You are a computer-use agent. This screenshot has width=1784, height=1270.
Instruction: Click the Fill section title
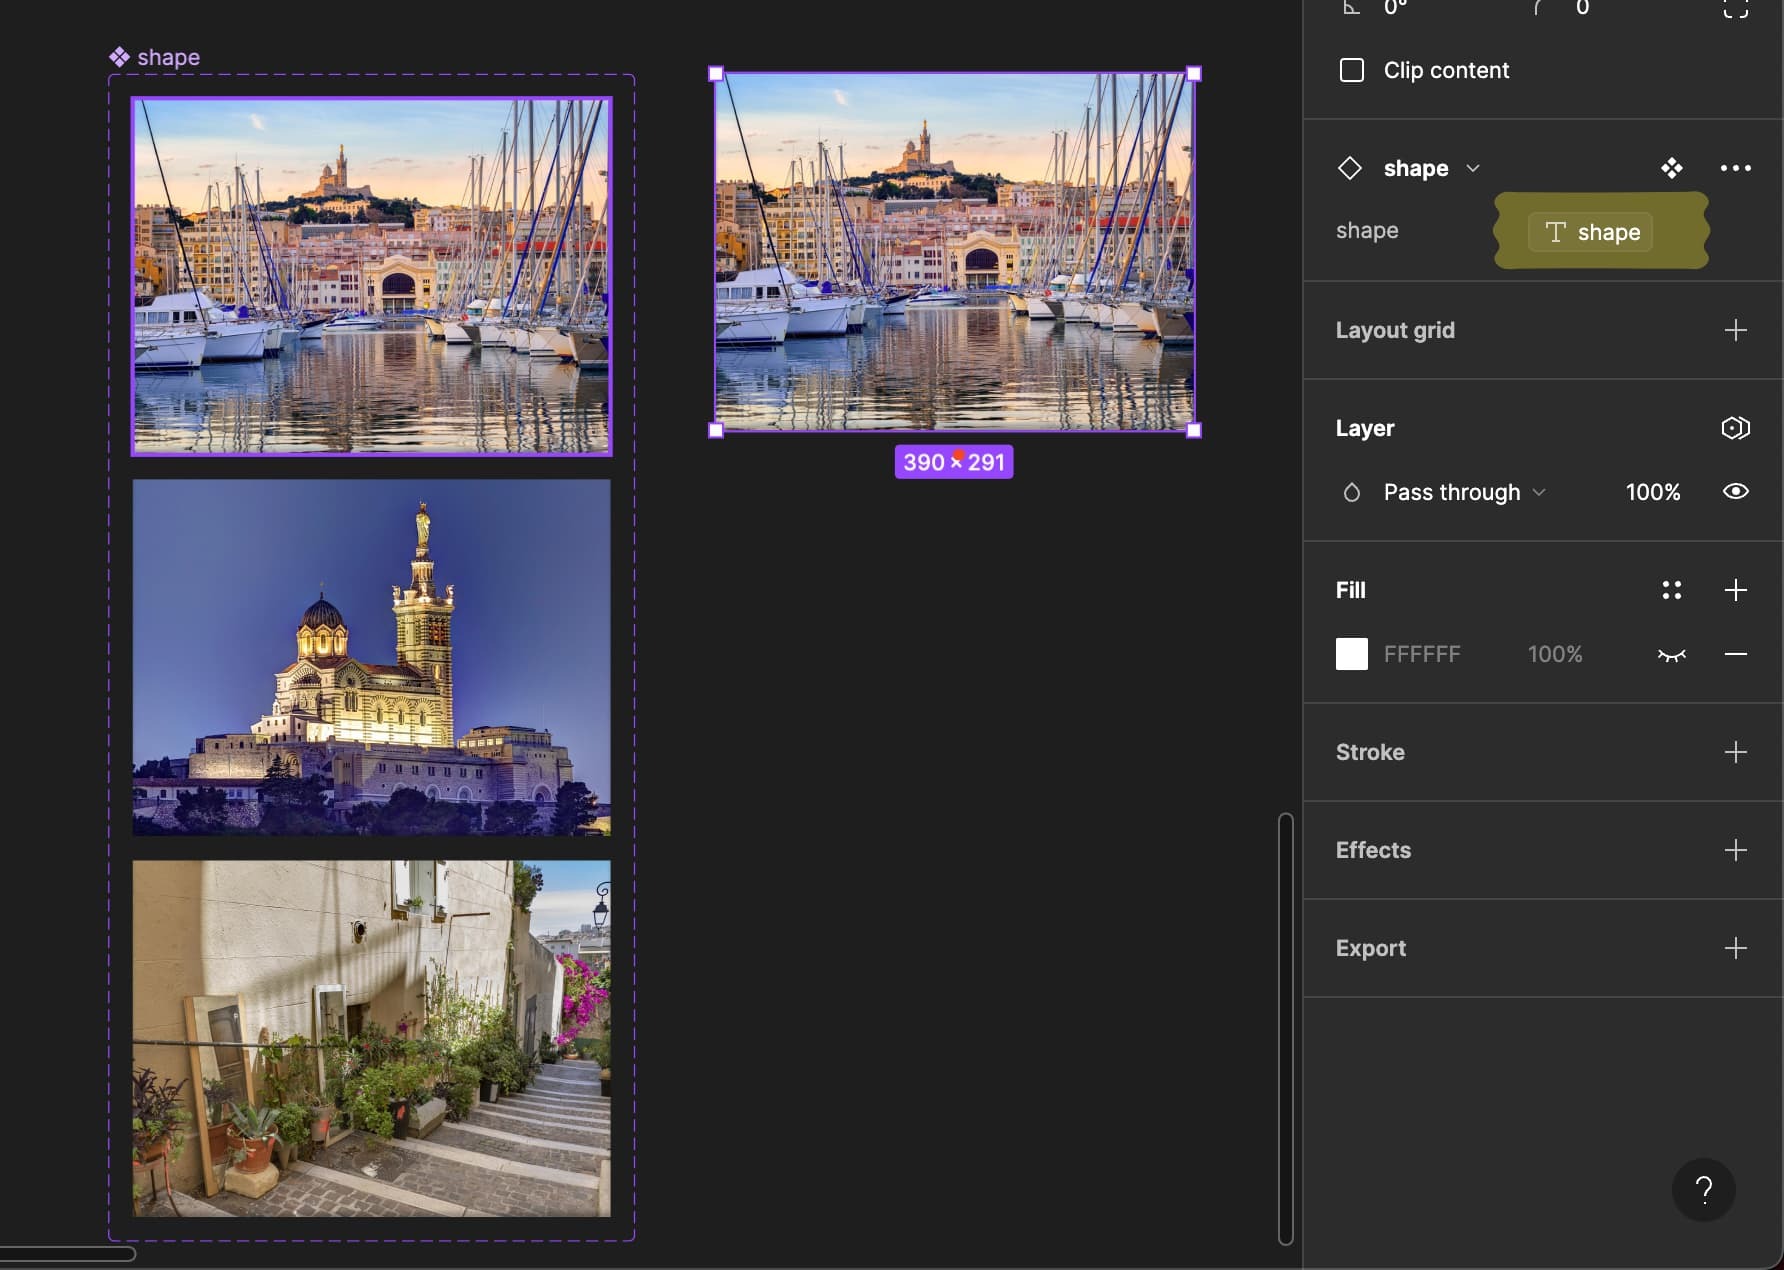point(1350,590)
